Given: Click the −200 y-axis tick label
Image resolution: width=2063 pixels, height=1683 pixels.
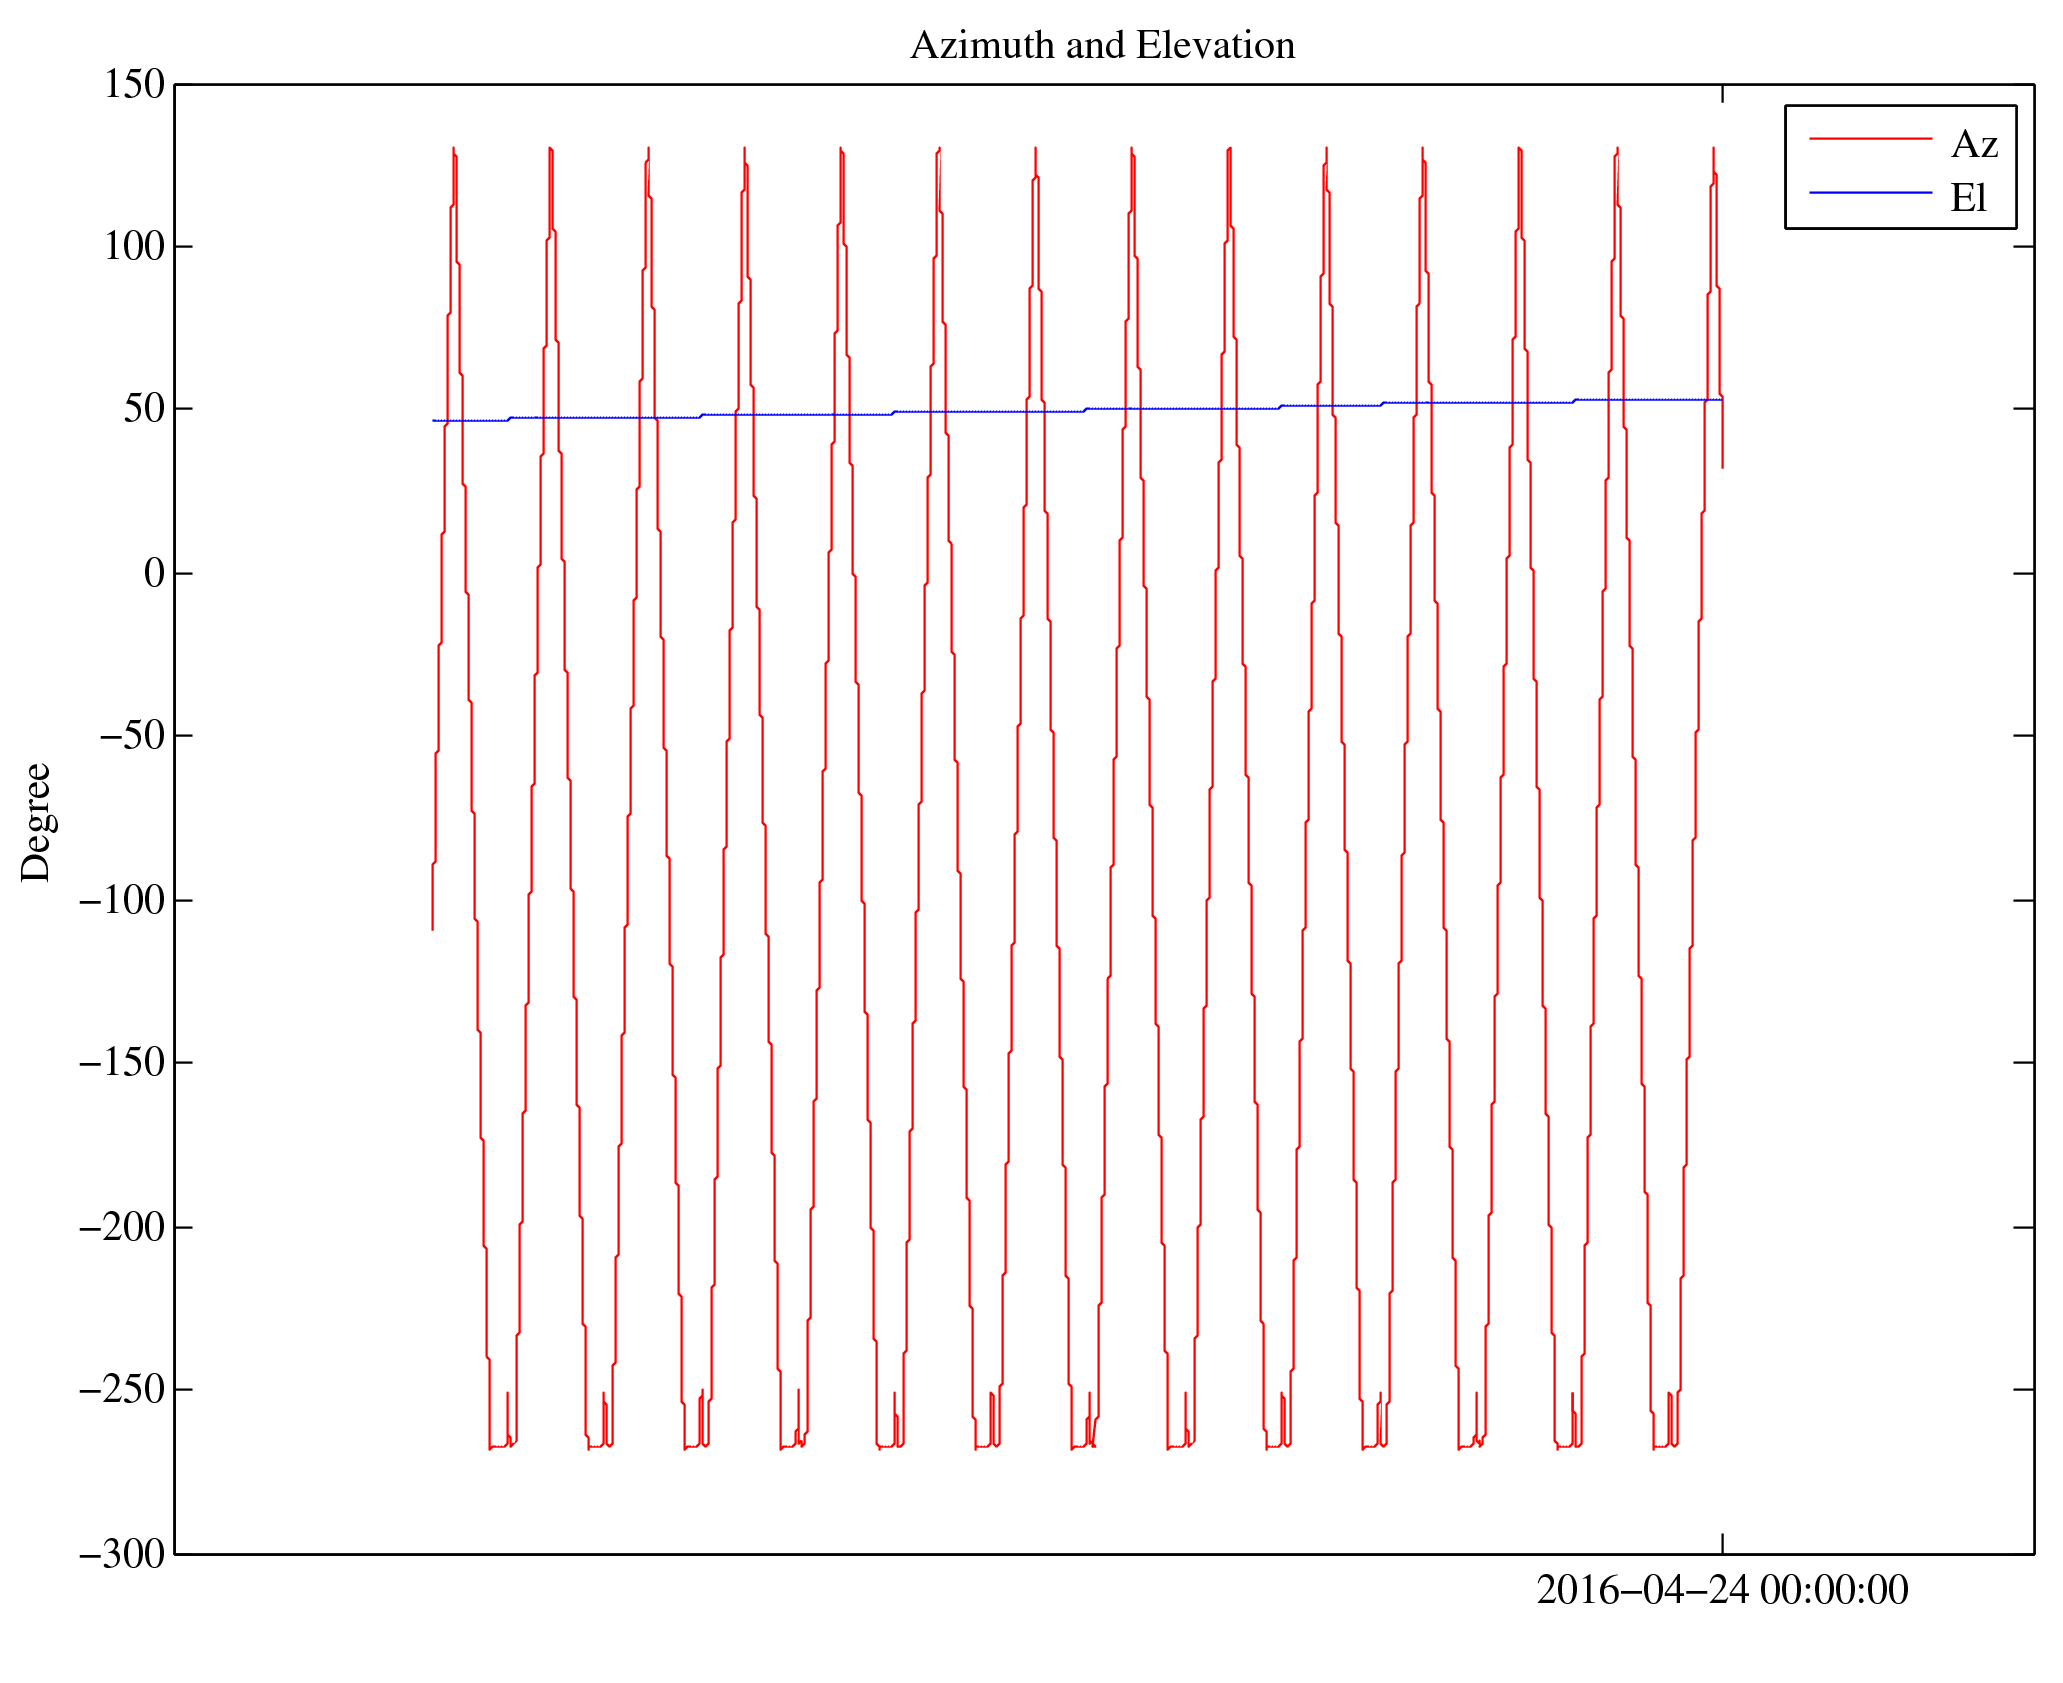Looking at the screenshot, I should coord(121,1227).
